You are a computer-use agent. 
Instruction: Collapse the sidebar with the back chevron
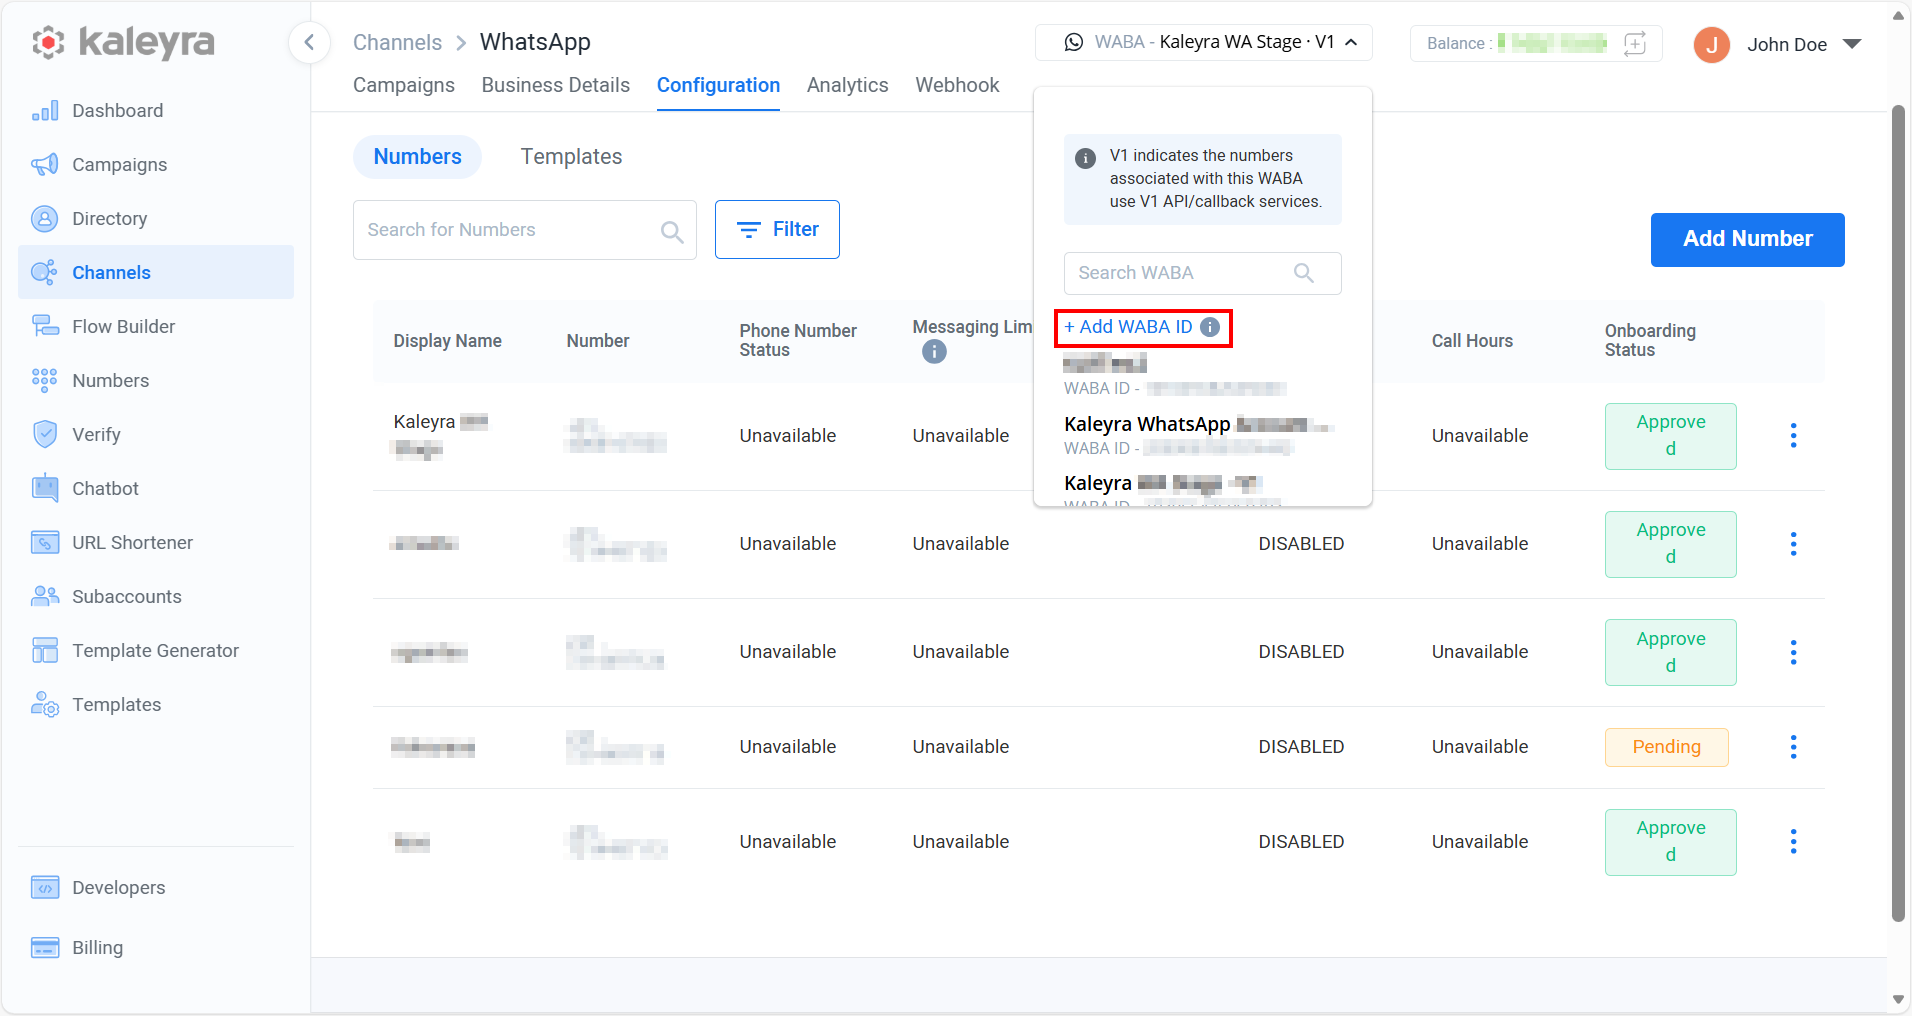(310, 42)
